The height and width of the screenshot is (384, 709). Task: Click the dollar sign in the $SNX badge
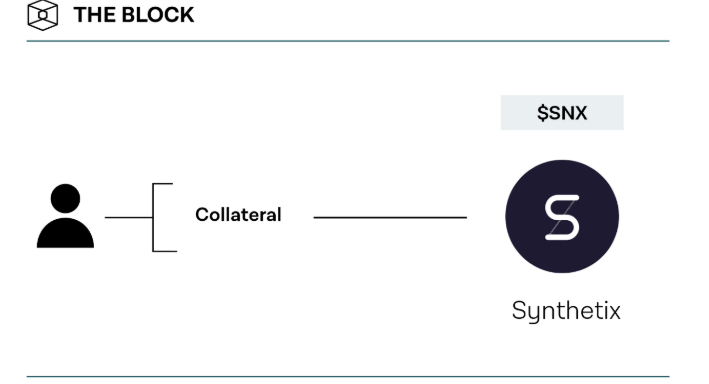[542, 113]
